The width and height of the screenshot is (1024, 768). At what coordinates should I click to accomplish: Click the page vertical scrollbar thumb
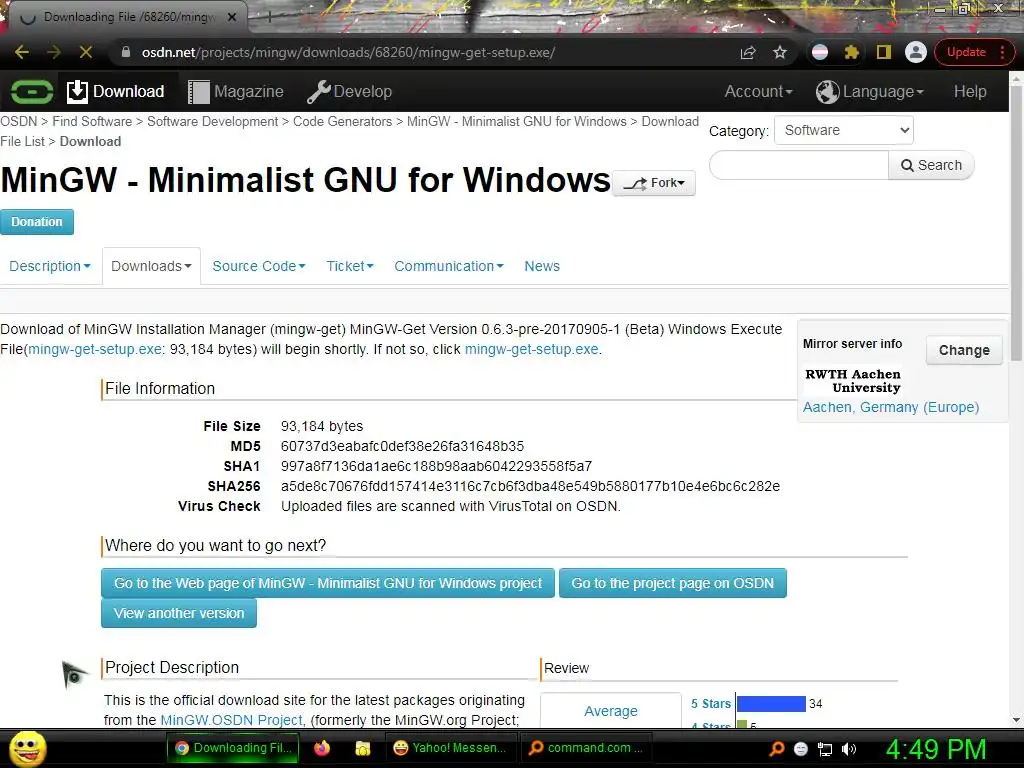pyautogui.click(x=1016, y=222)
